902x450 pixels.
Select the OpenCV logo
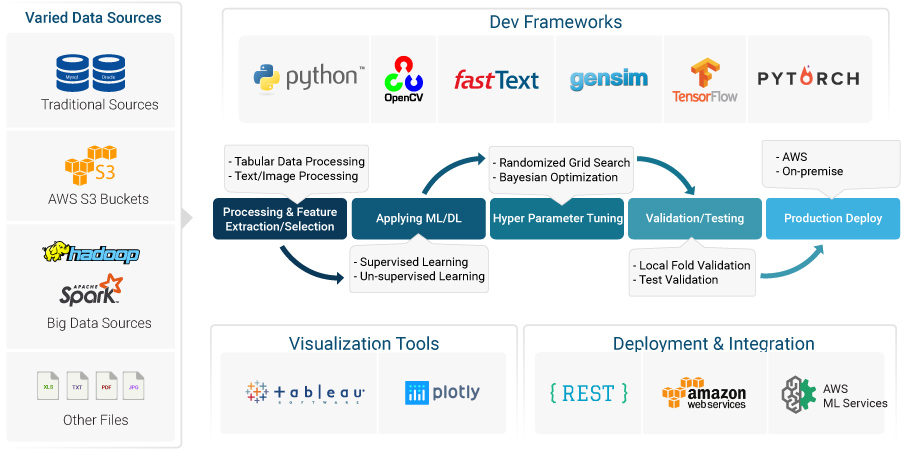(403, 79)
